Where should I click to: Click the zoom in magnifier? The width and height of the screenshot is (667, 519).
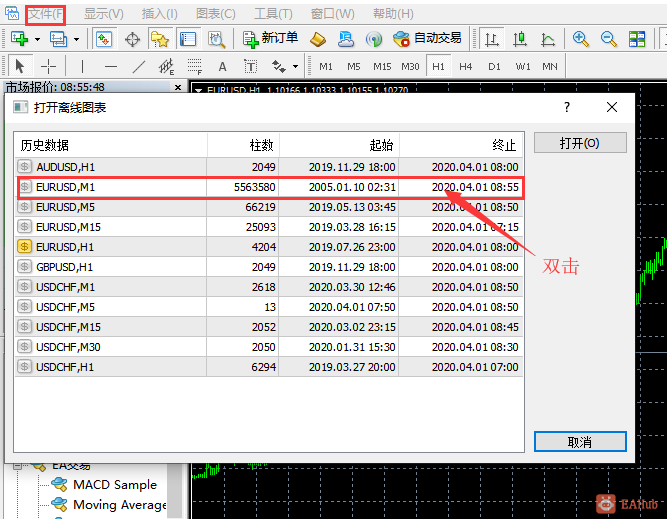pyautogui.click(x=580, y=39)
